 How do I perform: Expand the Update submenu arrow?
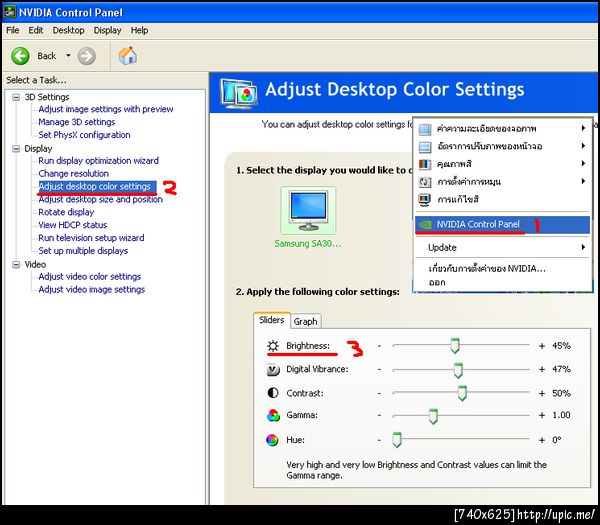coord(583,247)
